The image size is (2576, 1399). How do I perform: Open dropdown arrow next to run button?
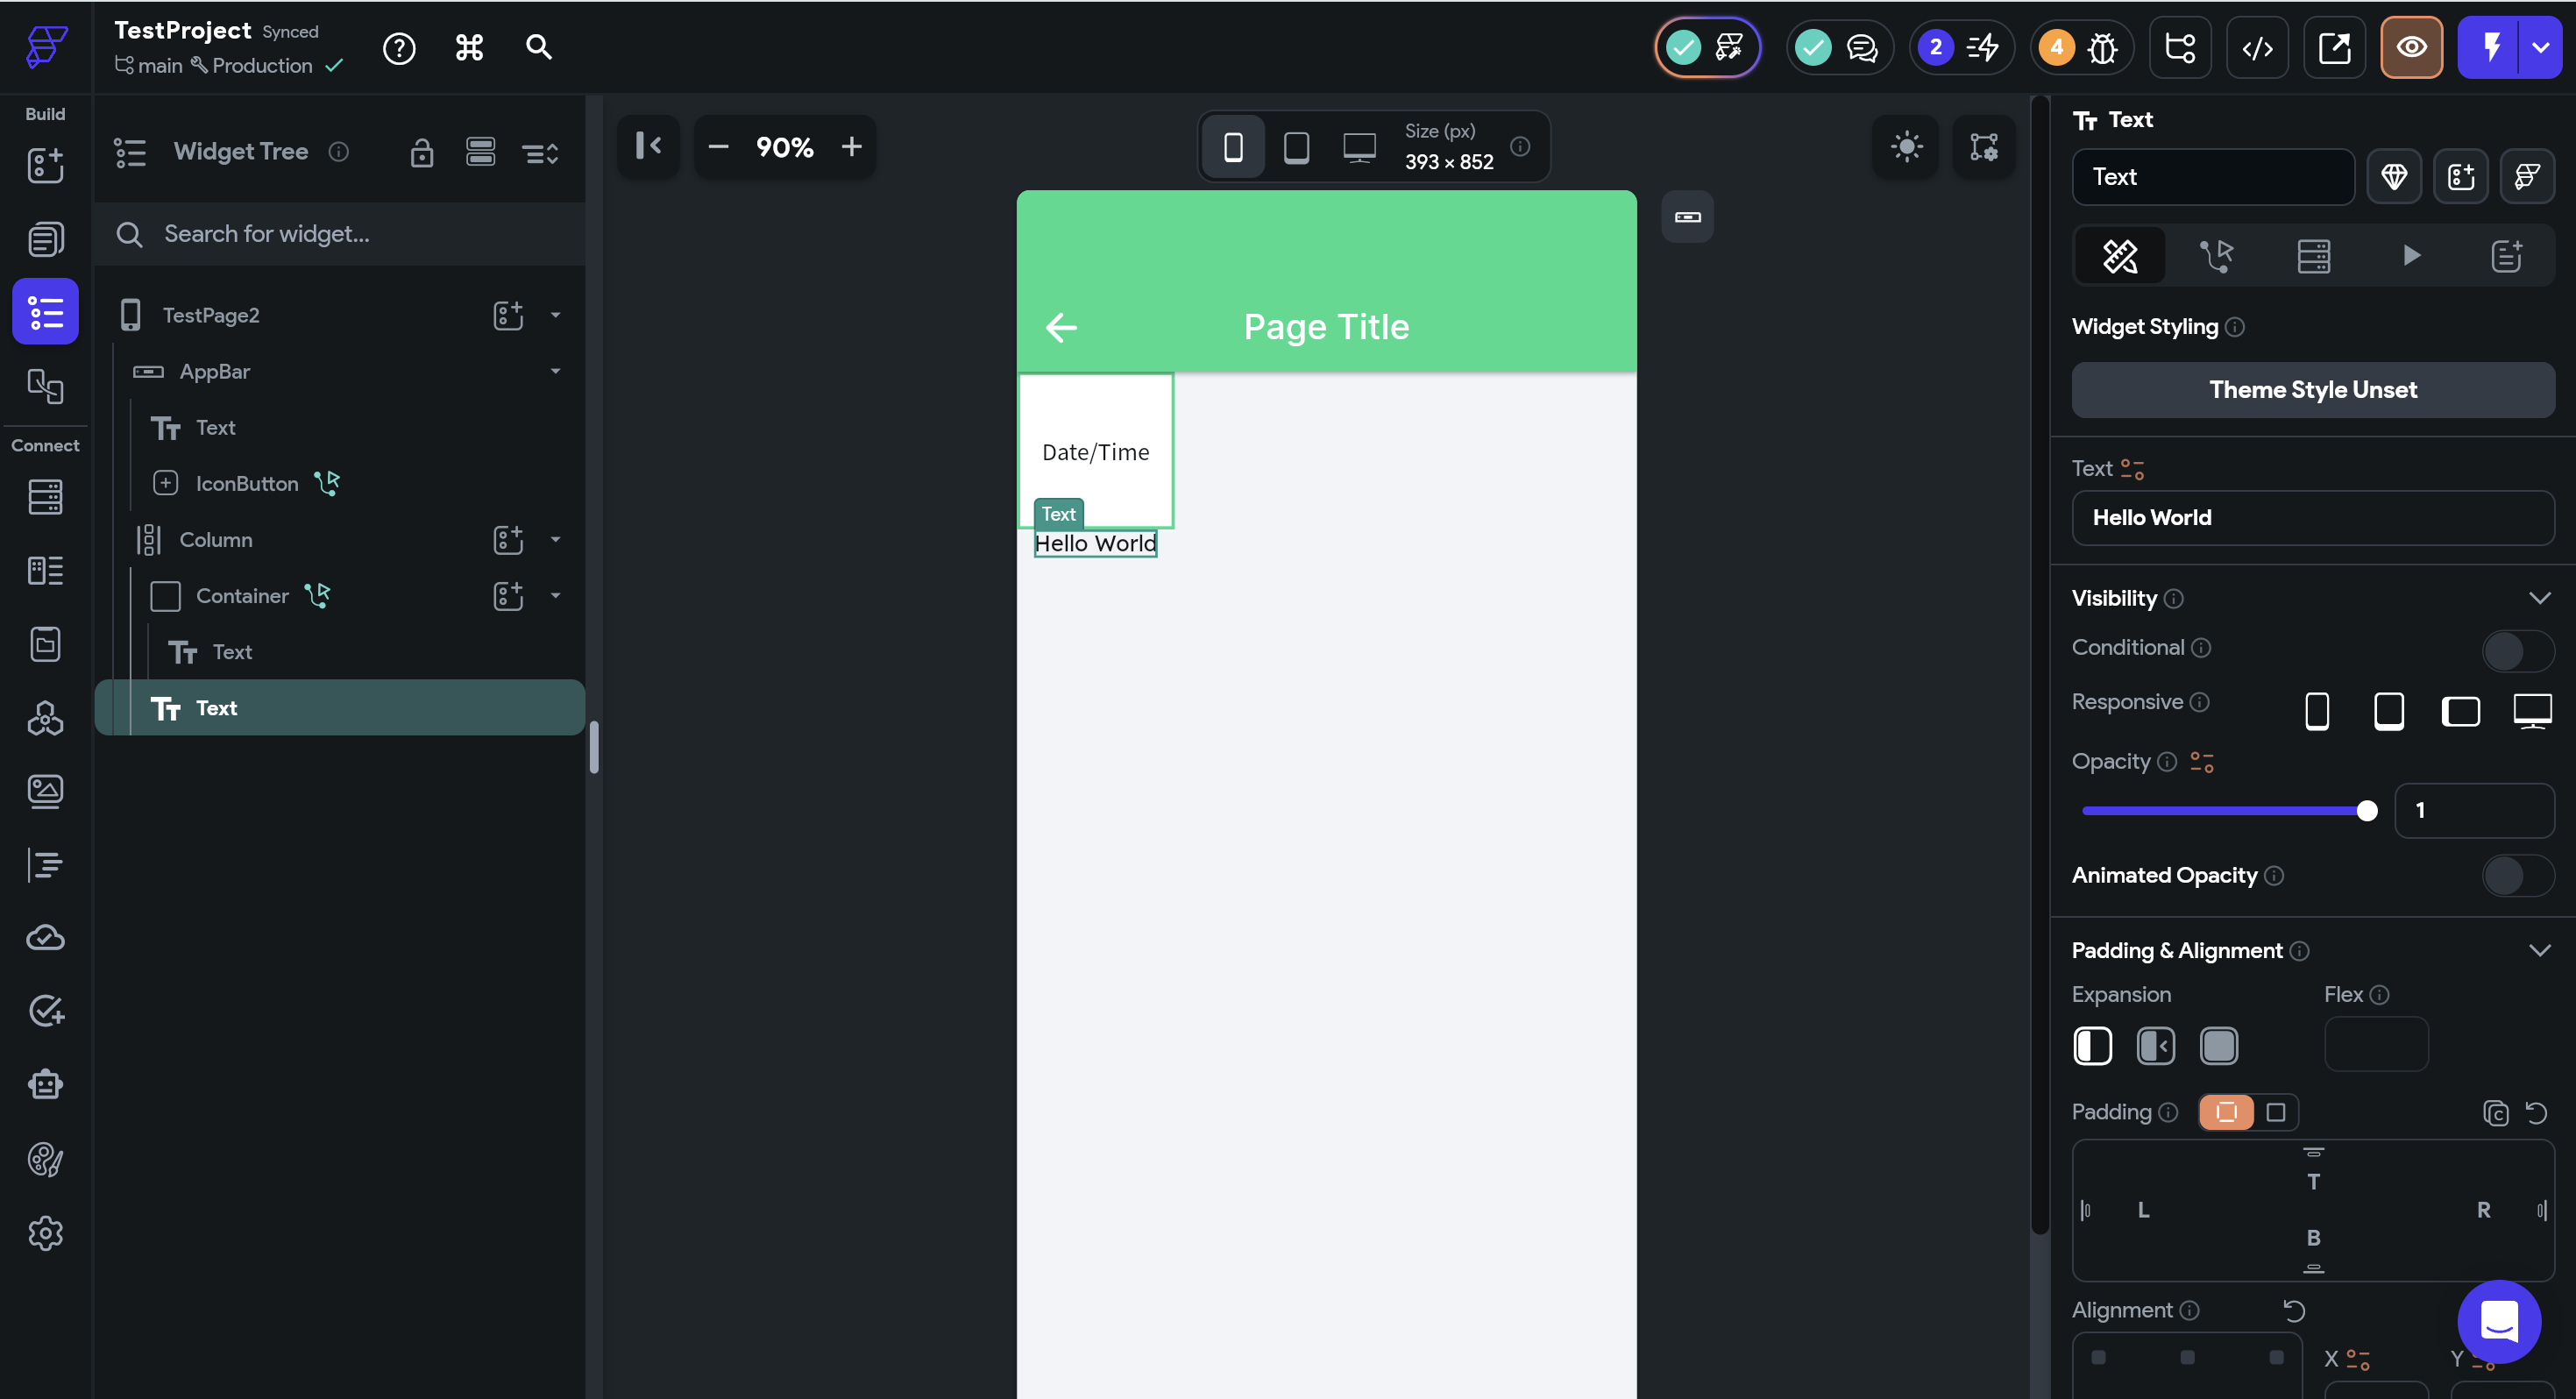2540,47
